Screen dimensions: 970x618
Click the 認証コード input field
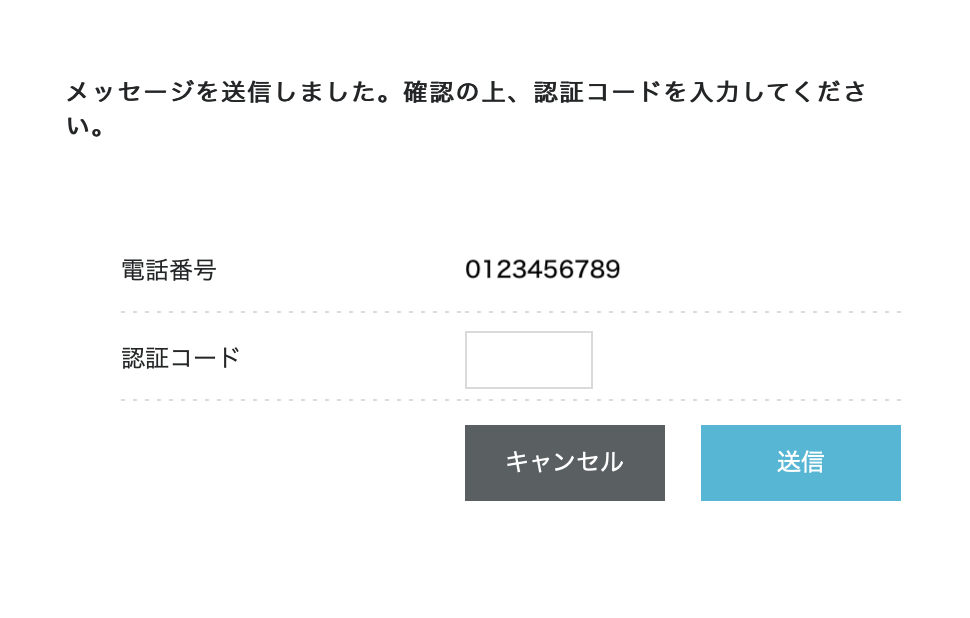pyautogui.click(x=528, y=360)
